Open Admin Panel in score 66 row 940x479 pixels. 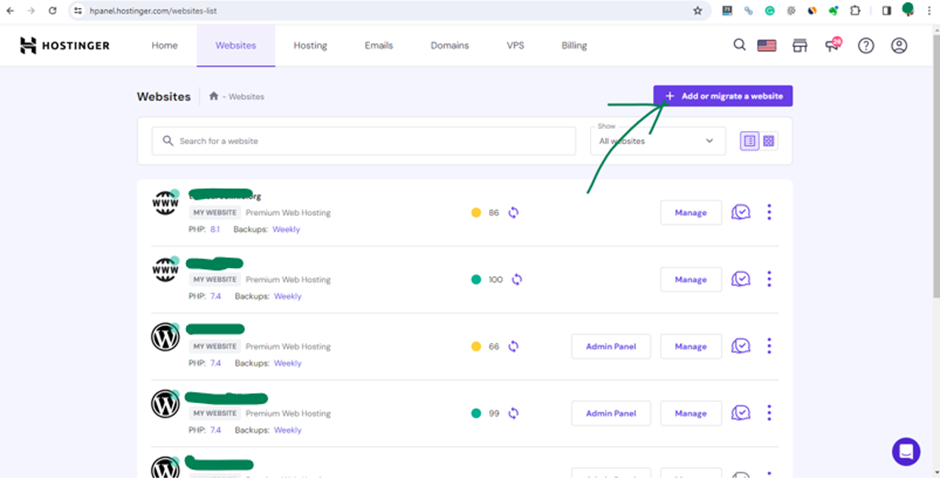click(611, 347)
